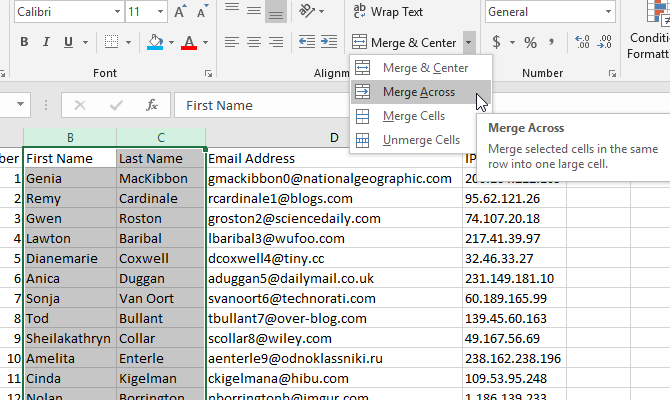
Task: Confirm formula bar entry checkmark
Action: tap(116, 105)
